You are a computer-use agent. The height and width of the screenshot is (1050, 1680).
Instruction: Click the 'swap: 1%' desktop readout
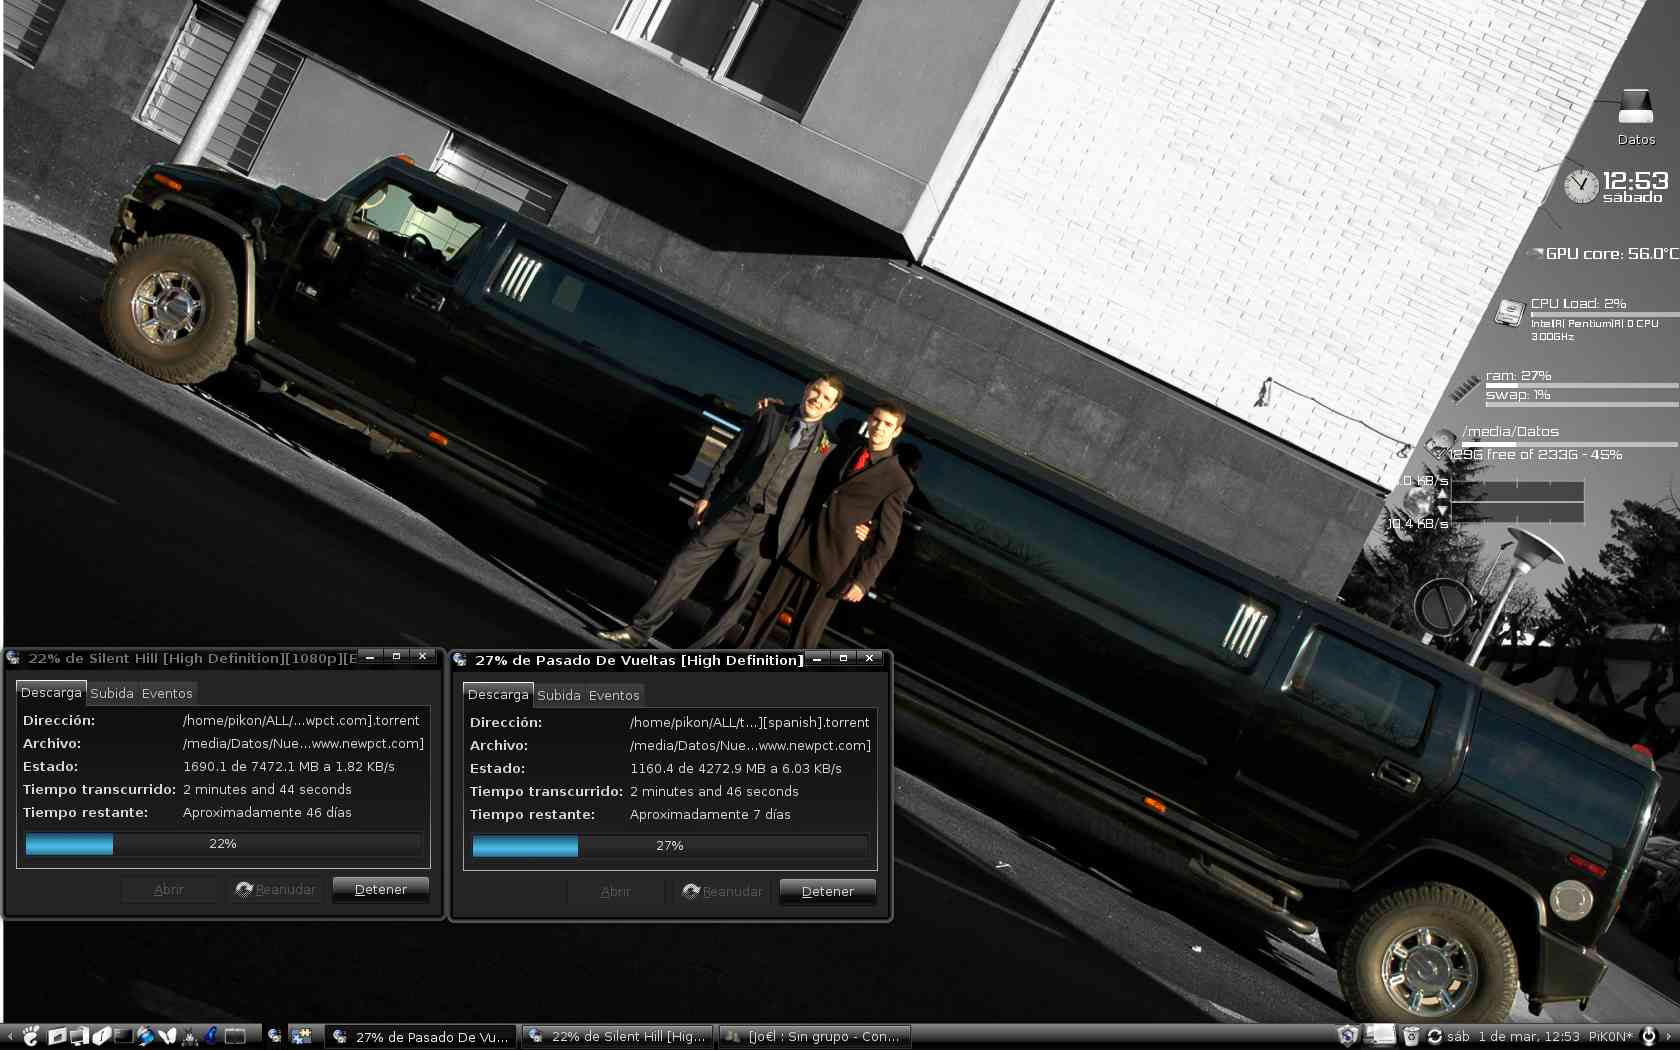pyautogui.click(x=1518, y=395)
